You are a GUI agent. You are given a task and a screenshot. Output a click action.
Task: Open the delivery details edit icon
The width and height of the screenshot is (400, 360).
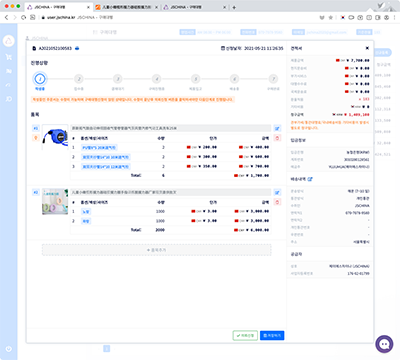tap(310, 179)
